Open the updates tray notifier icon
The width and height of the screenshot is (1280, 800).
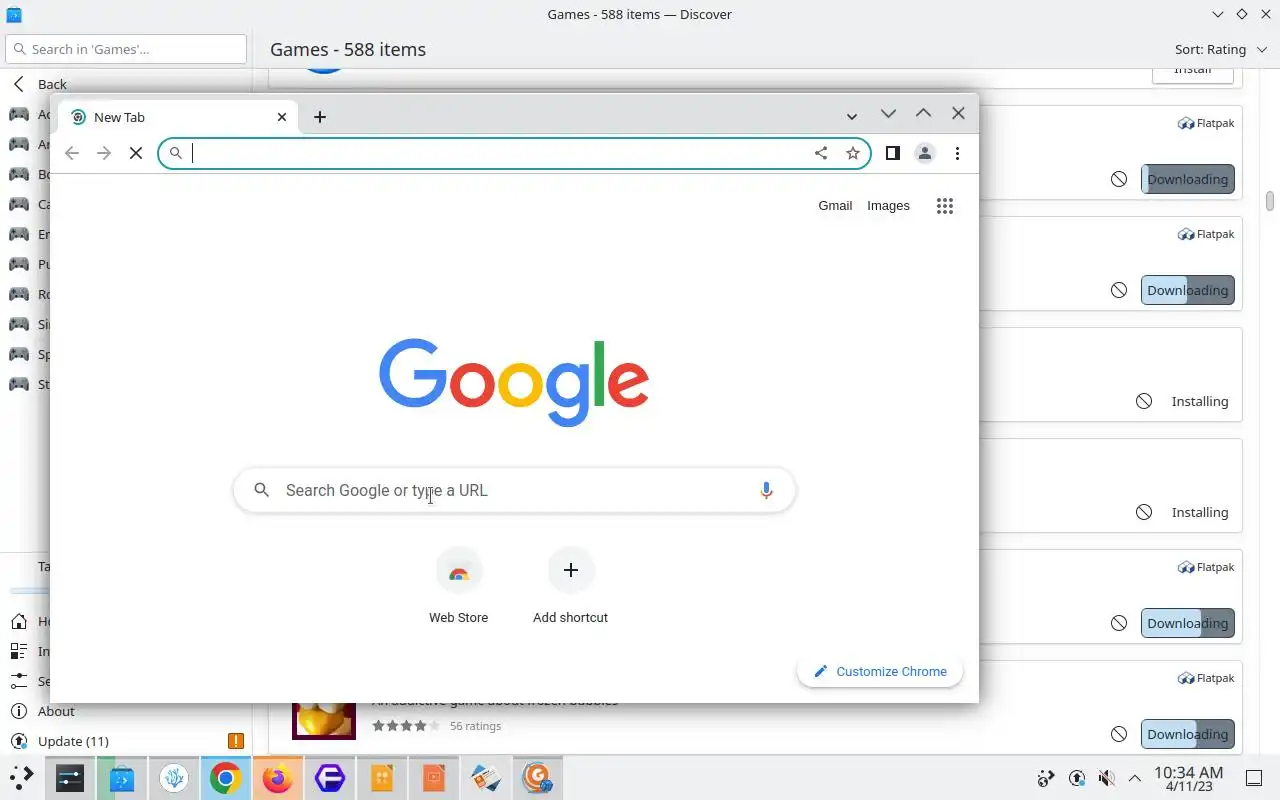[x=1077, y=778]
